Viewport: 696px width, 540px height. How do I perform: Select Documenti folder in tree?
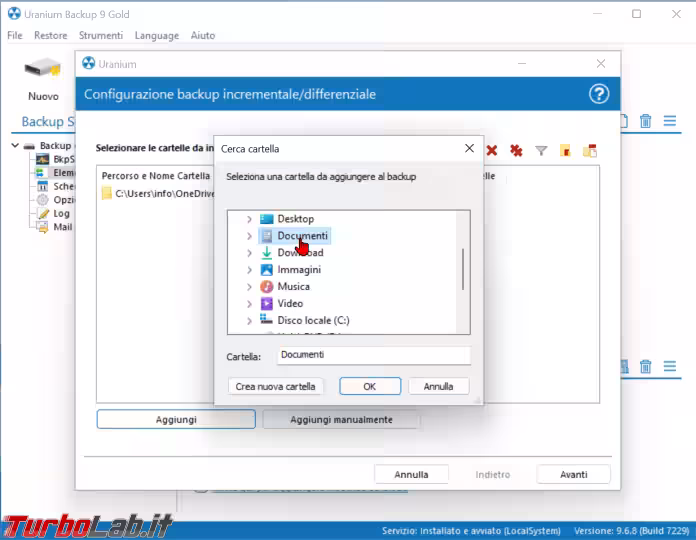(x=295, y=236)
